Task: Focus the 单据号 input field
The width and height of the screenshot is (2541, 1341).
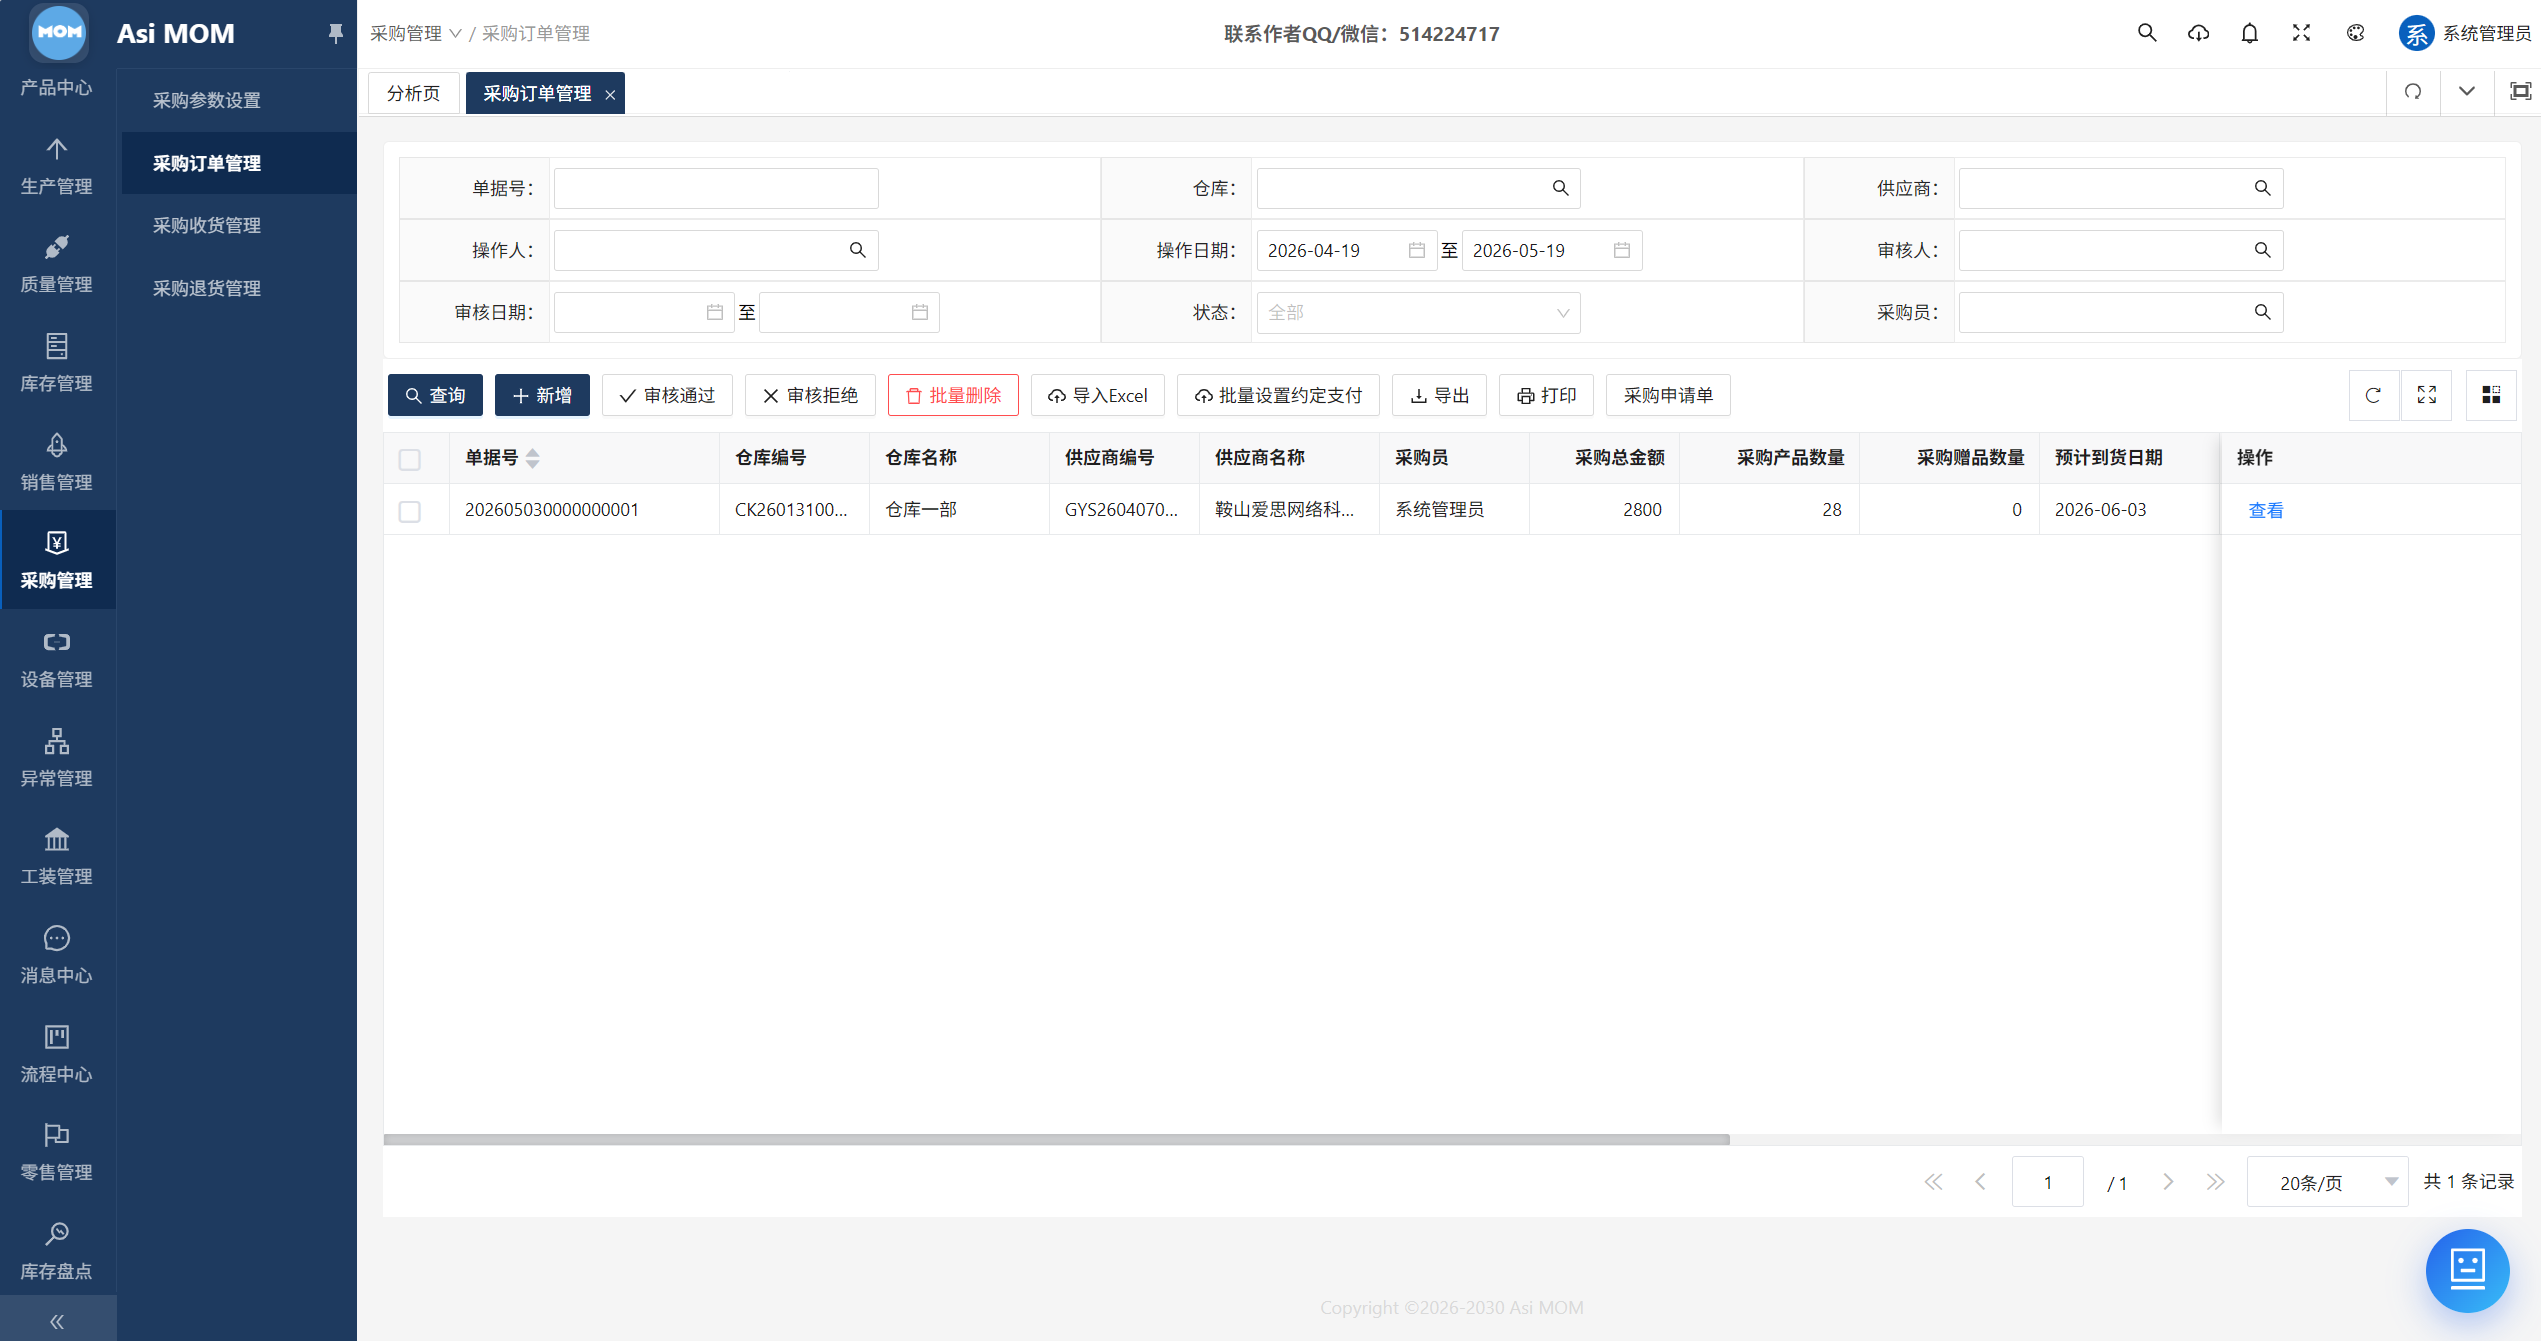Action: [x=716, y=188]
